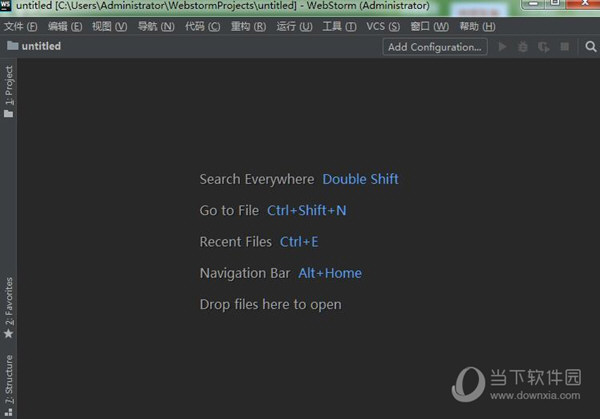Click the WebStorm WS icon in title bar
Image resolution: width=600 pixels, height=419 pixels.
[5, 5]
